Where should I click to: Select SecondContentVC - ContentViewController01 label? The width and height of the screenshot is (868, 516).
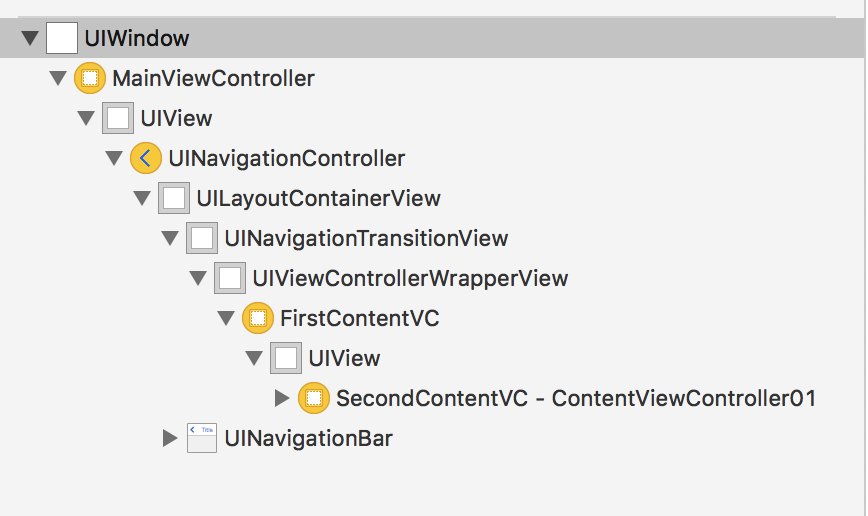pyautogui.click(x=576, y=398)
